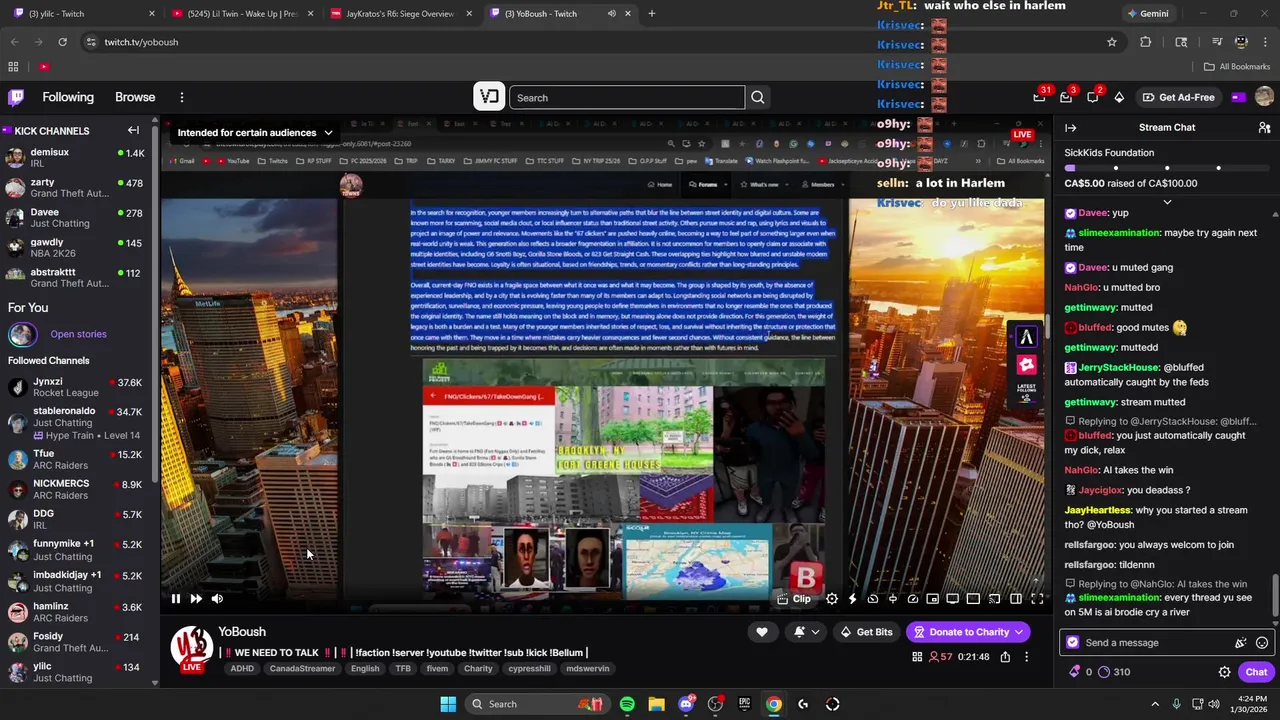
Task: Collapse the Stream Chat panel
Action: tap(1071, 128)
